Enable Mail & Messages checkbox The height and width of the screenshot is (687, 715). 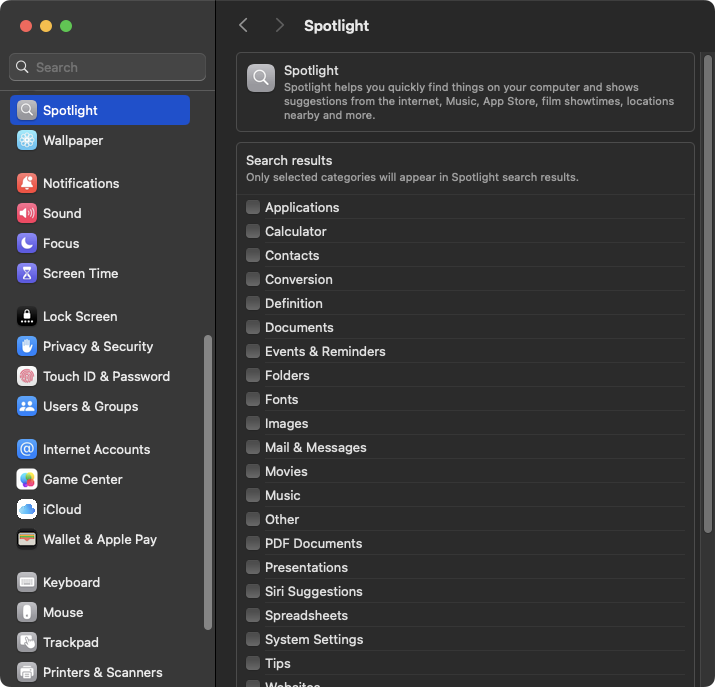tap(253, 447)
